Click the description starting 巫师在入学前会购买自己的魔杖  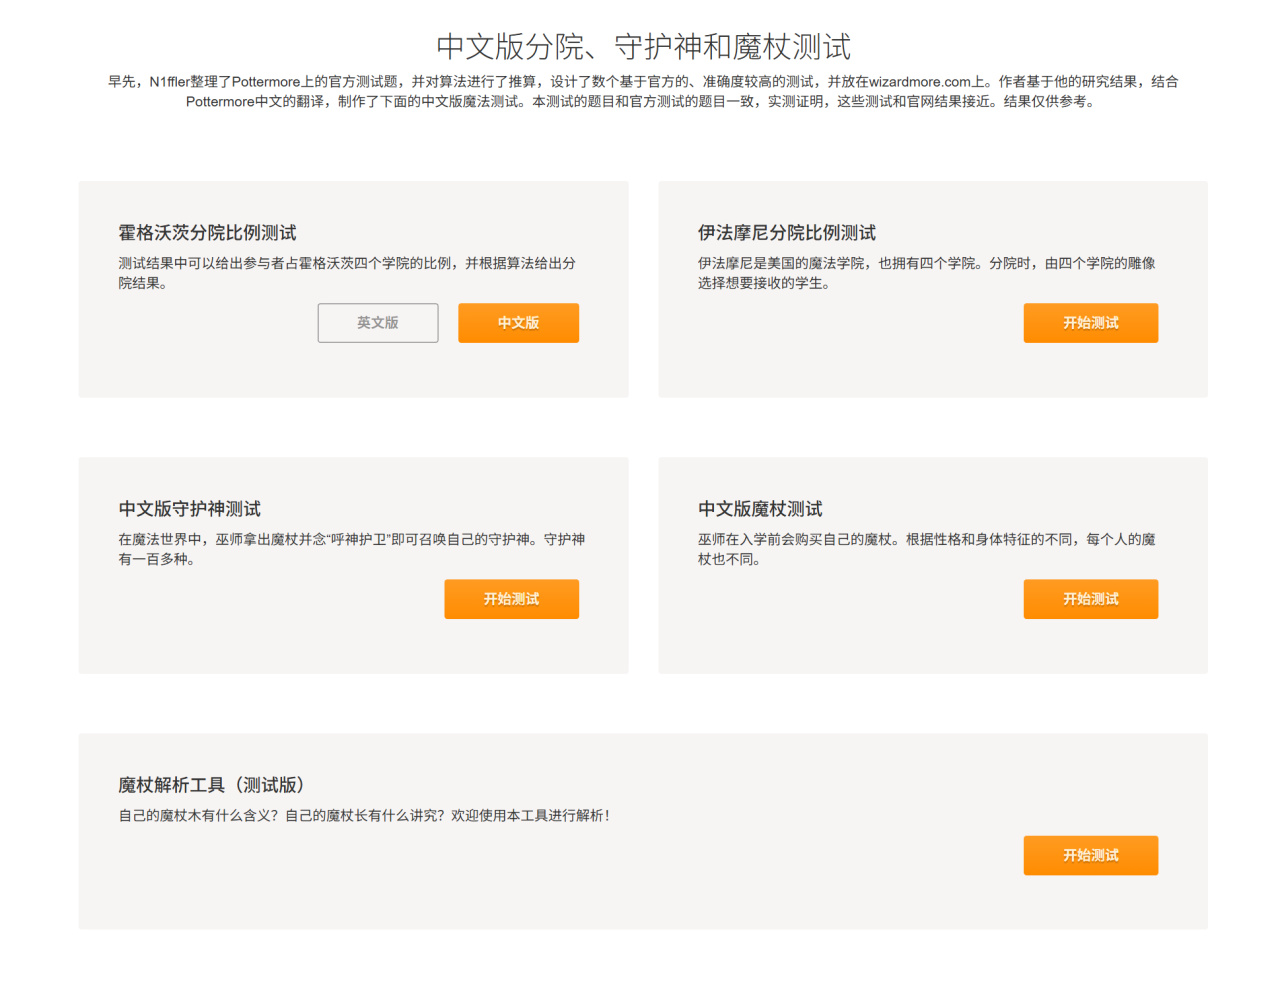[x=927, y=549]
